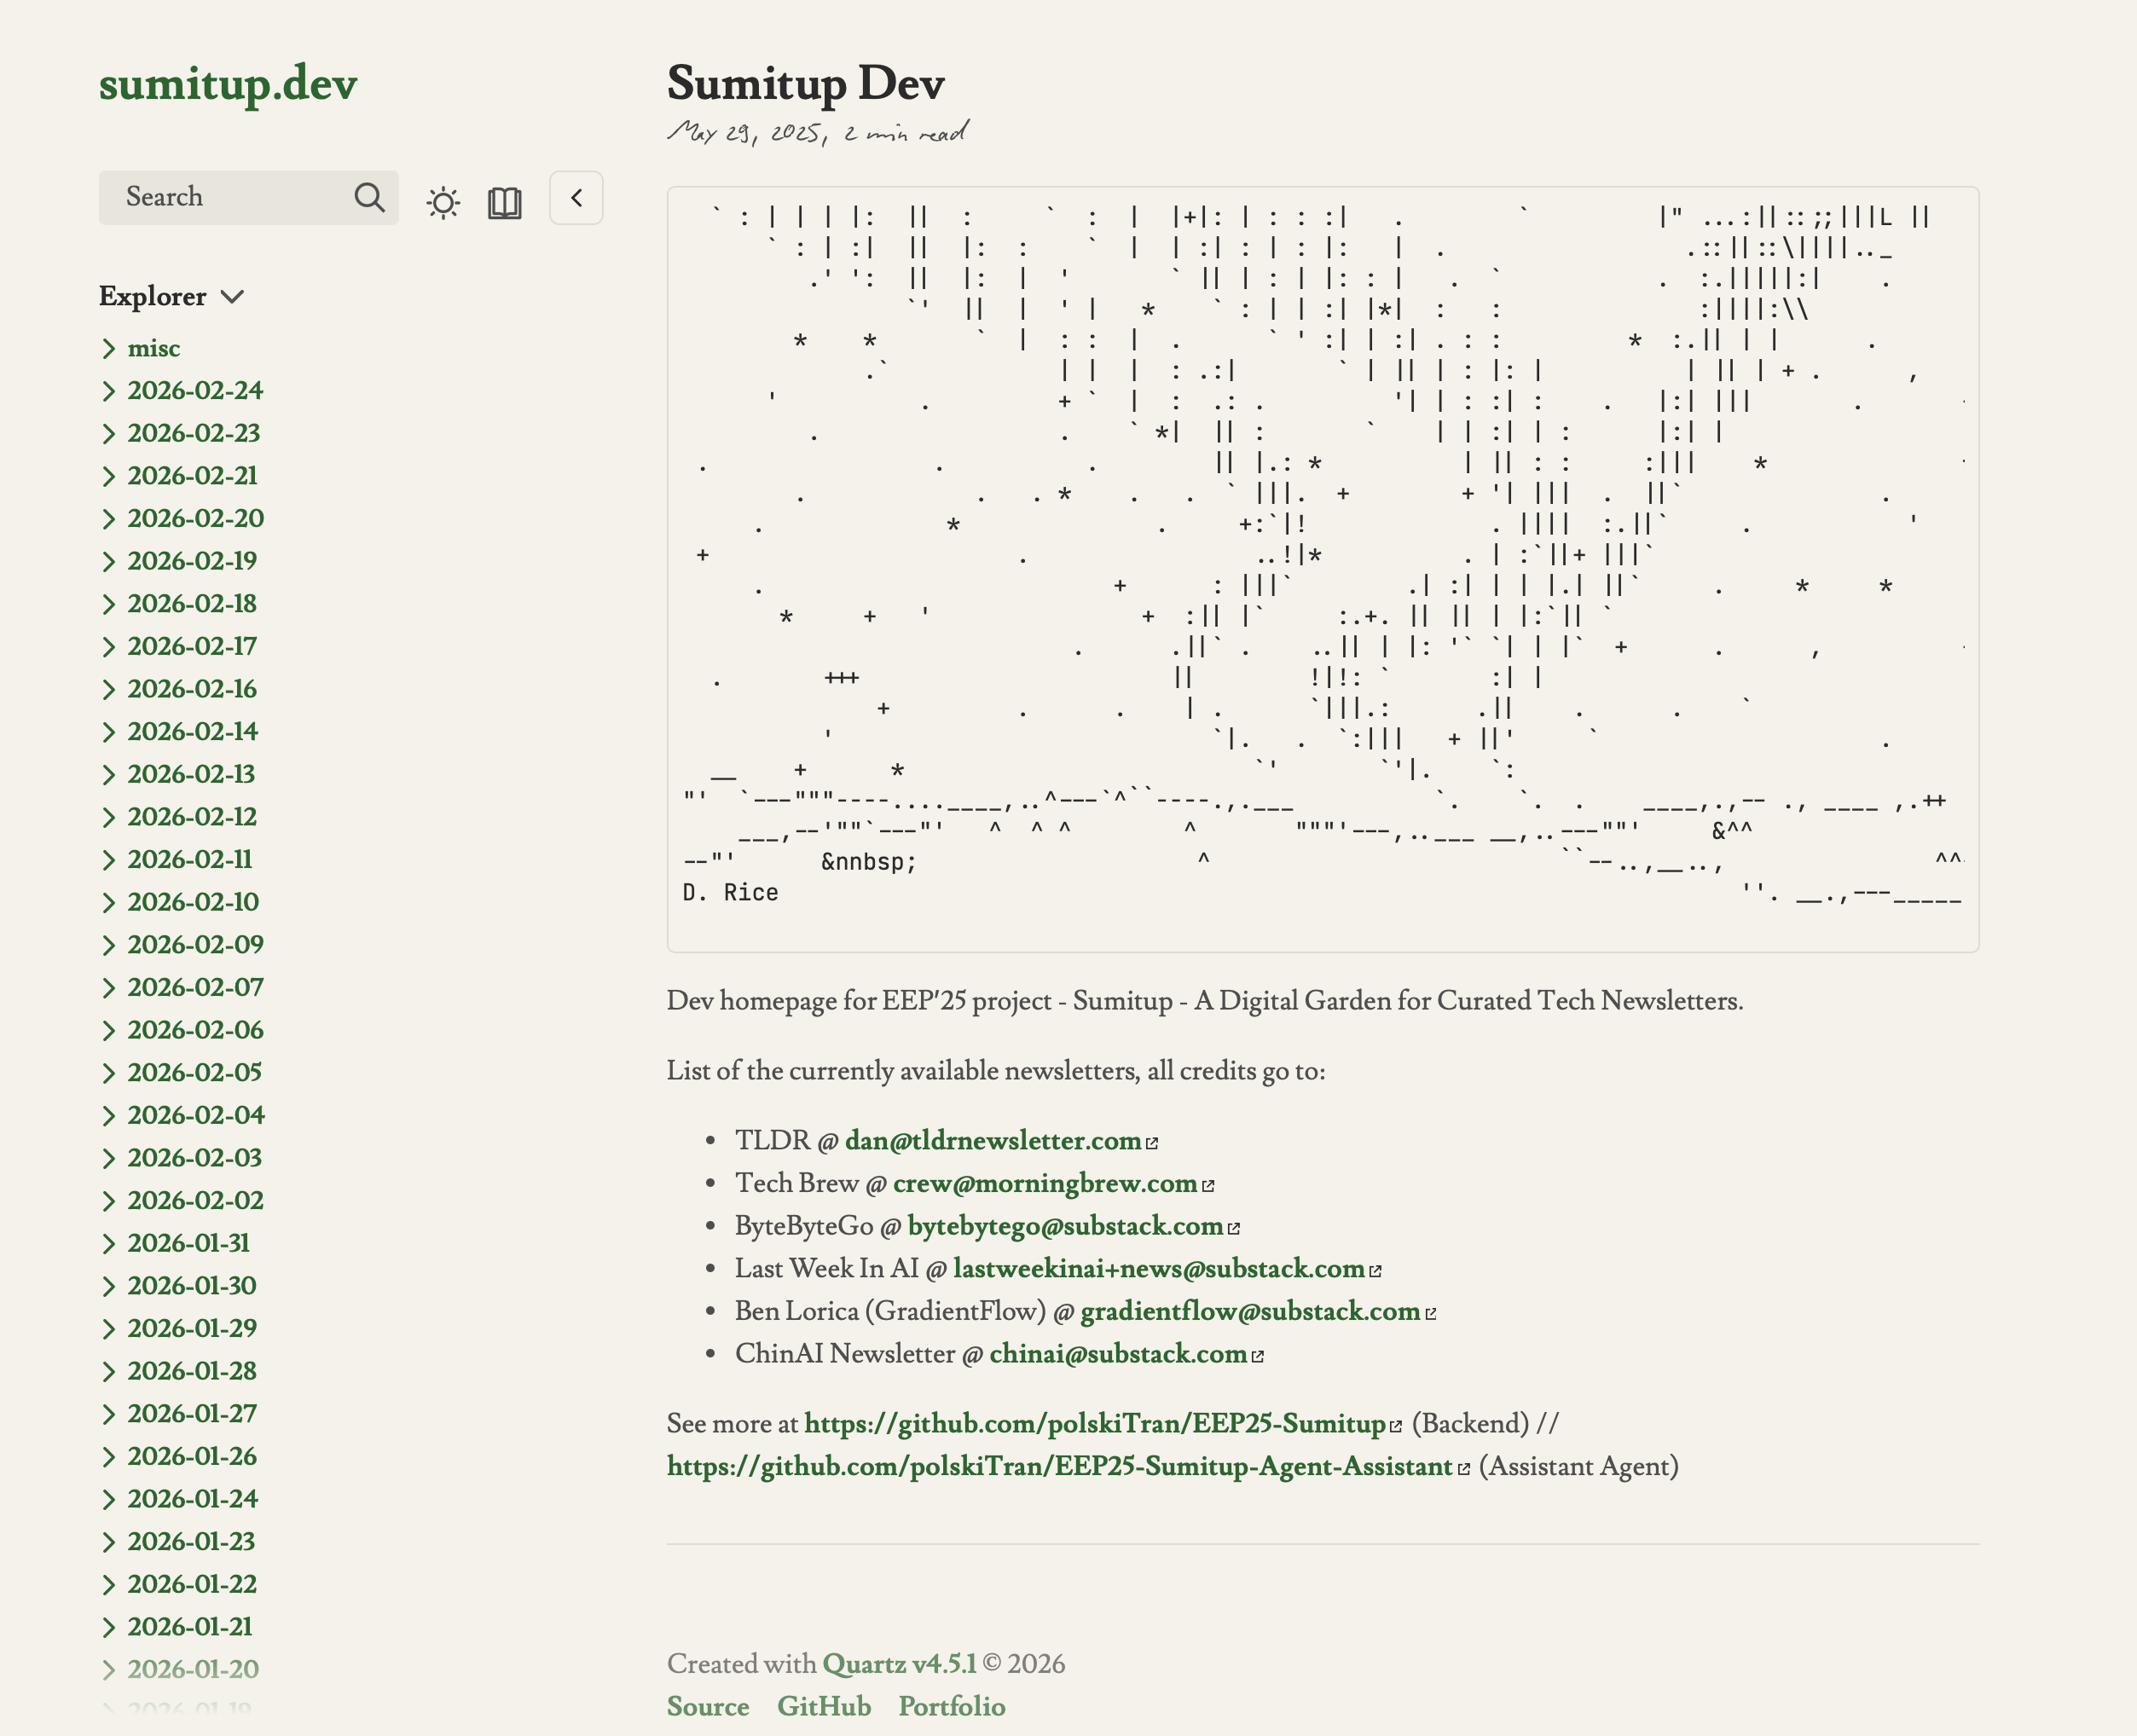Click external link icon after EEP25-Sumitup backend link
Screen dimensions: 2137x1736
pyautogui.click(x=1394, y=1423)
